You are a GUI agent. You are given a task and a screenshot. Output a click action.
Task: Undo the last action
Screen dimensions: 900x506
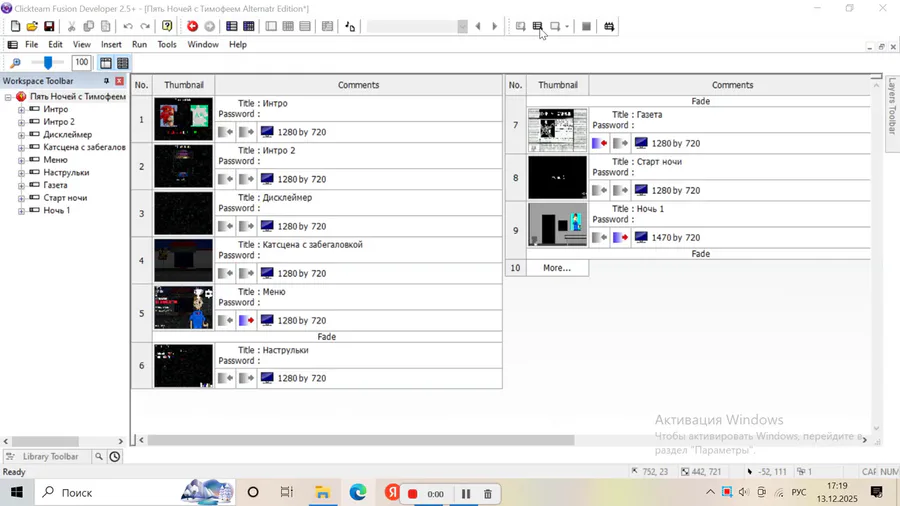point(128,26)
